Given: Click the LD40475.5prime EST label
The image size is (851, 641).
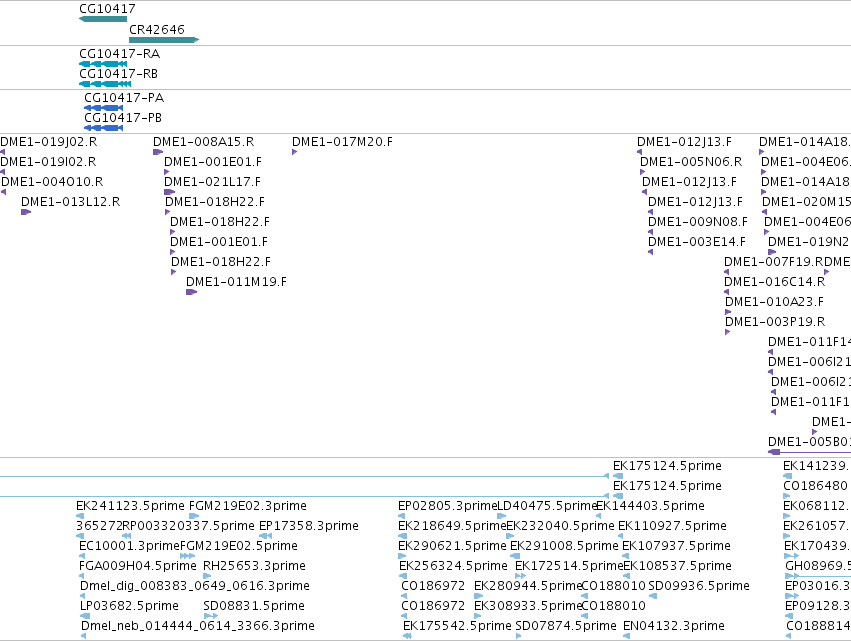Looking at the screenshot, I should pyautogui.click(x=547, y=506).
